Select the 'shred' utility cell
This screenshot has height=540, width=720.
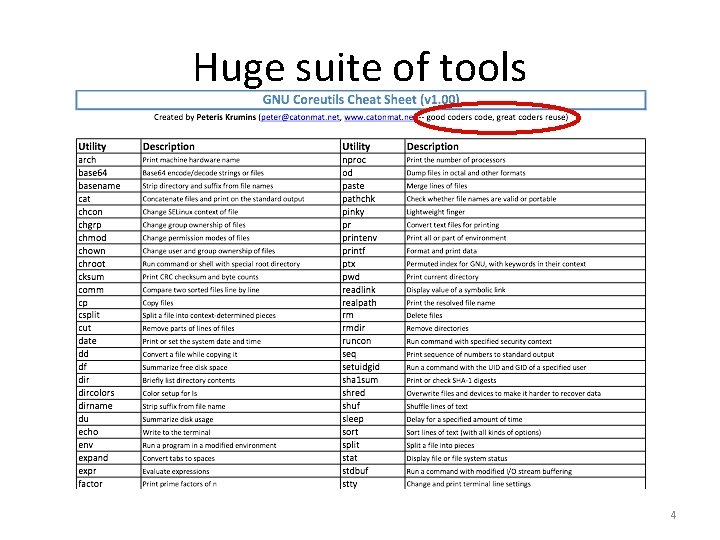click(x=372, y=393)
